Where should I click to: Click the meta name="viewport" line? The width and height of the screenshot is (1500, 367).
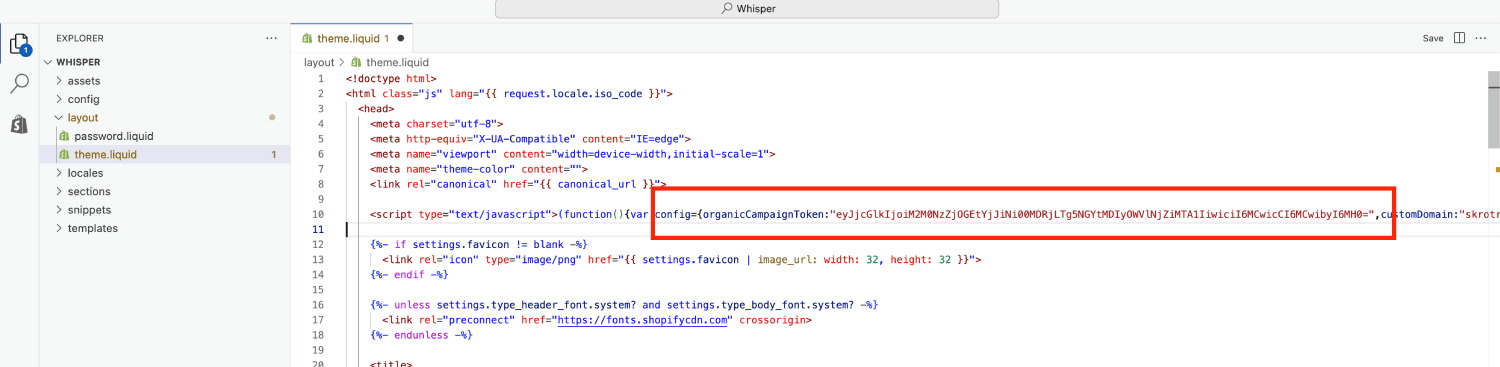[572, 154]
